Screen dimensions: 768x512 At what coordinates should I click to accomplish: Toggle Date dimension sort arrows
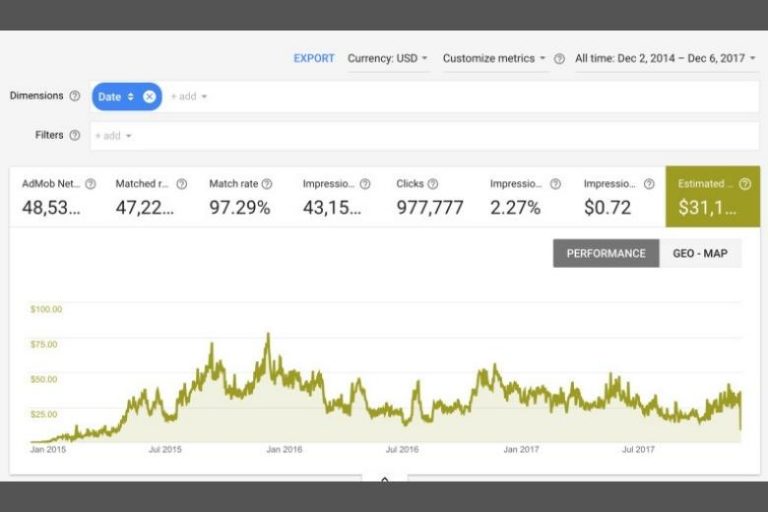tap(131, 97)
